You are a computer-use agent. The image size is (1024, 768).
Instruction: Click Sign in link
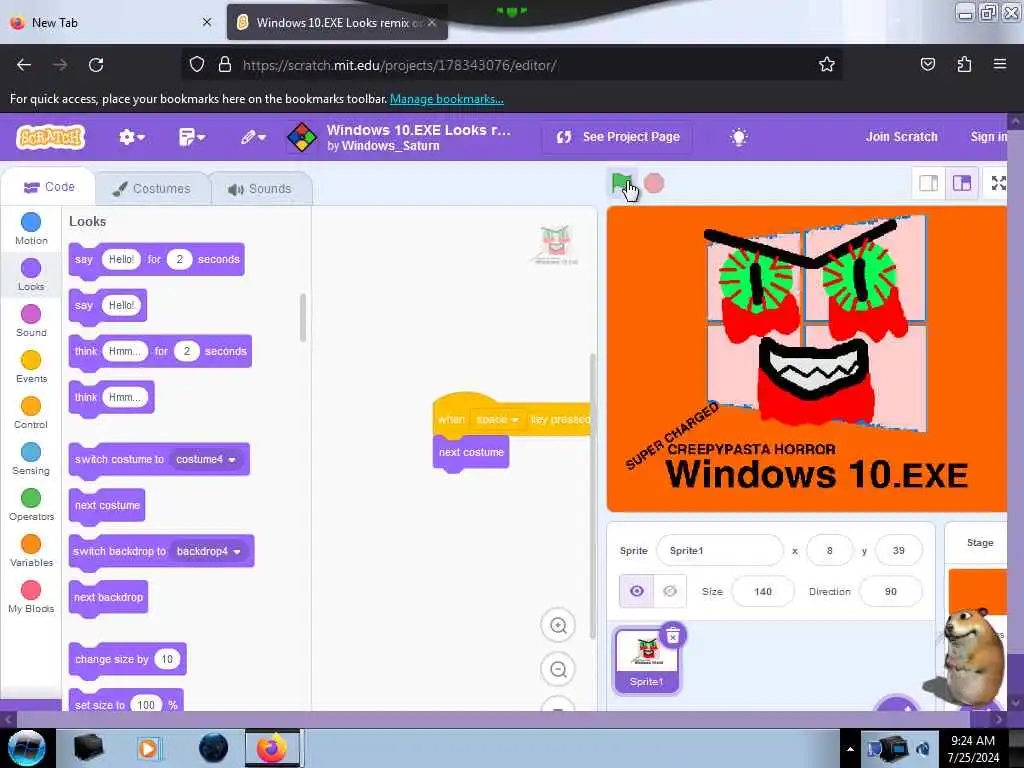point(988,136)
